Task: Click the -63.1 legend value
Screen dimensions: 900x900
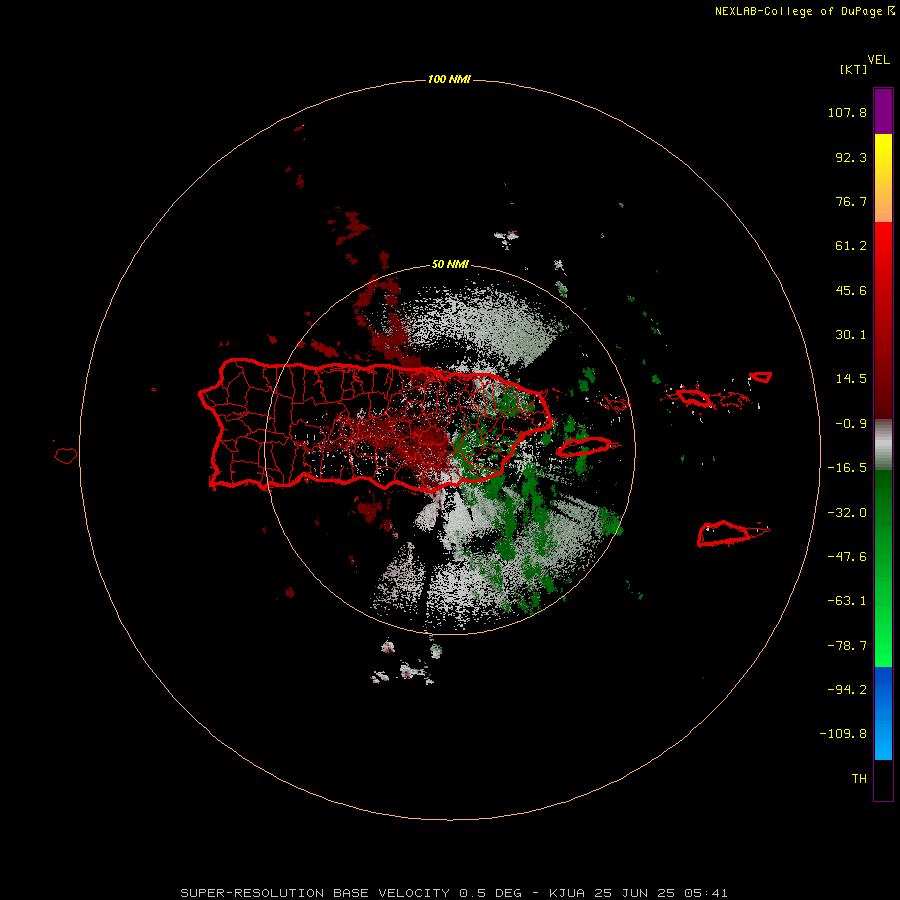Action: point(847,601)
